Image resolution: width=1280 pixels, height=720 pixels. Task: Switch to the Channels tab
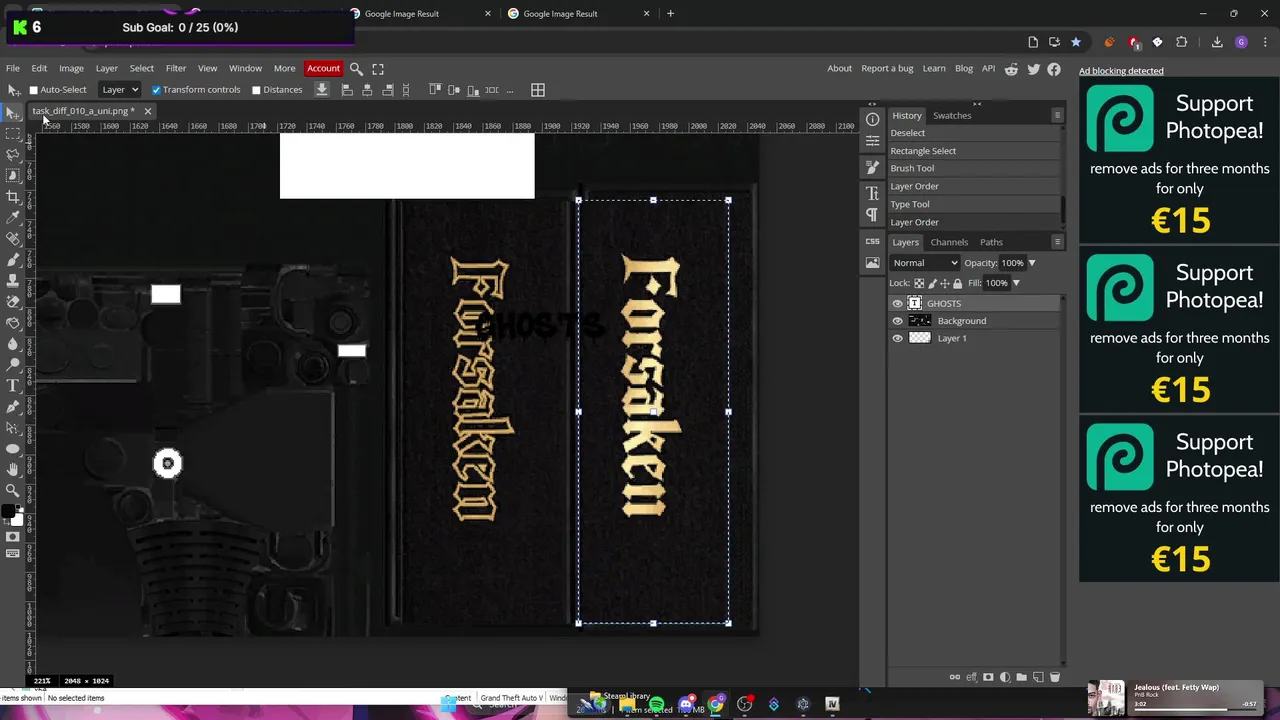point(949,242)
